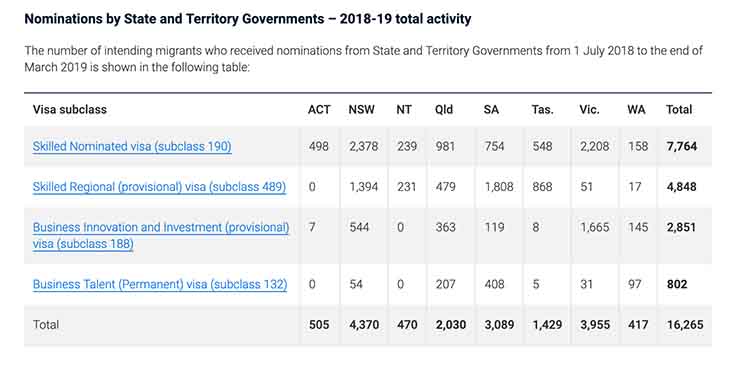Select the Qld value 363
This screenshot has width=750, height=367.
pyautogui.click(x=445, y=227)
